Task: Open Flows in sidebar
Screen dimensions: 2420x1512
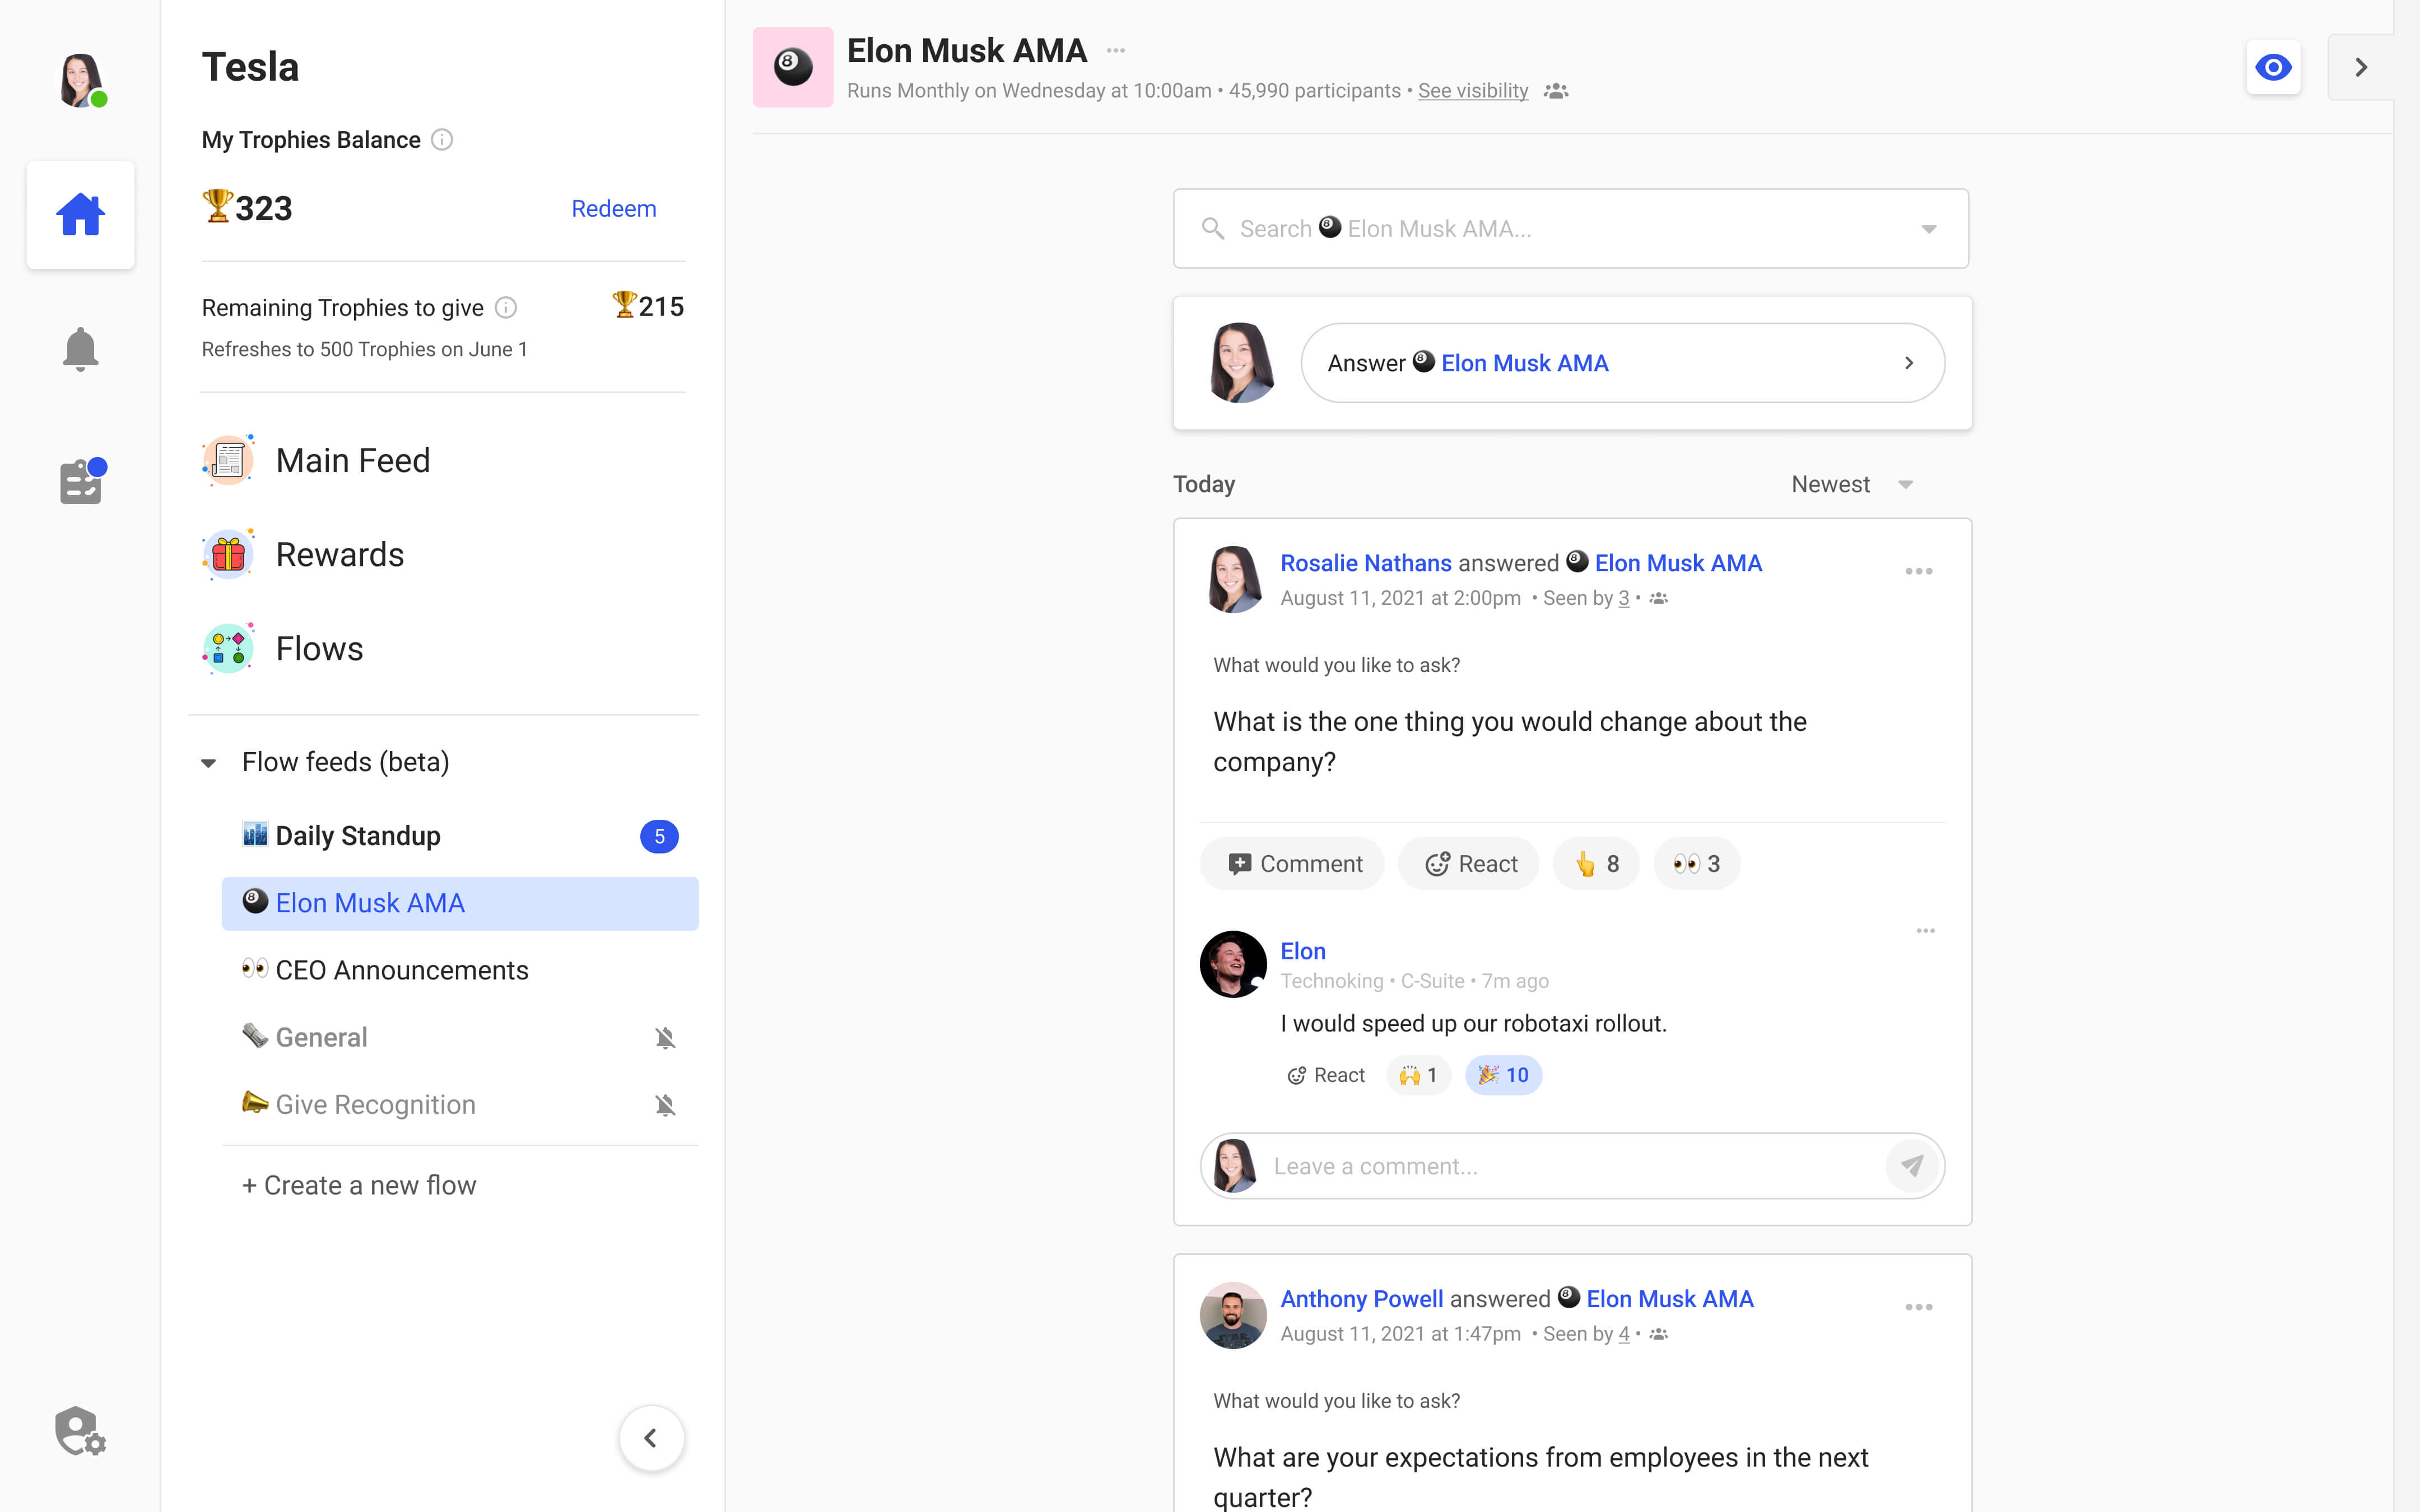Action: click(x=283, y=648)
